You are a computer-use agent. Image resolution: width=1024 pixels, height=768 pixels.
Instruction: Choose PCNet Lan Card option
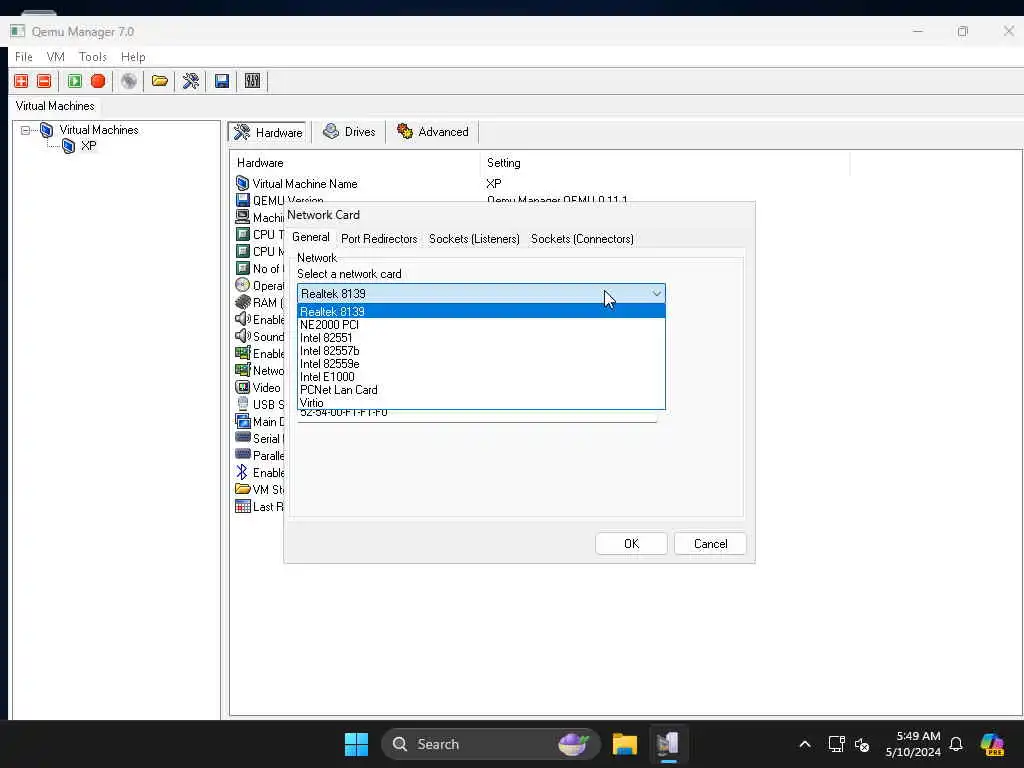481,390
